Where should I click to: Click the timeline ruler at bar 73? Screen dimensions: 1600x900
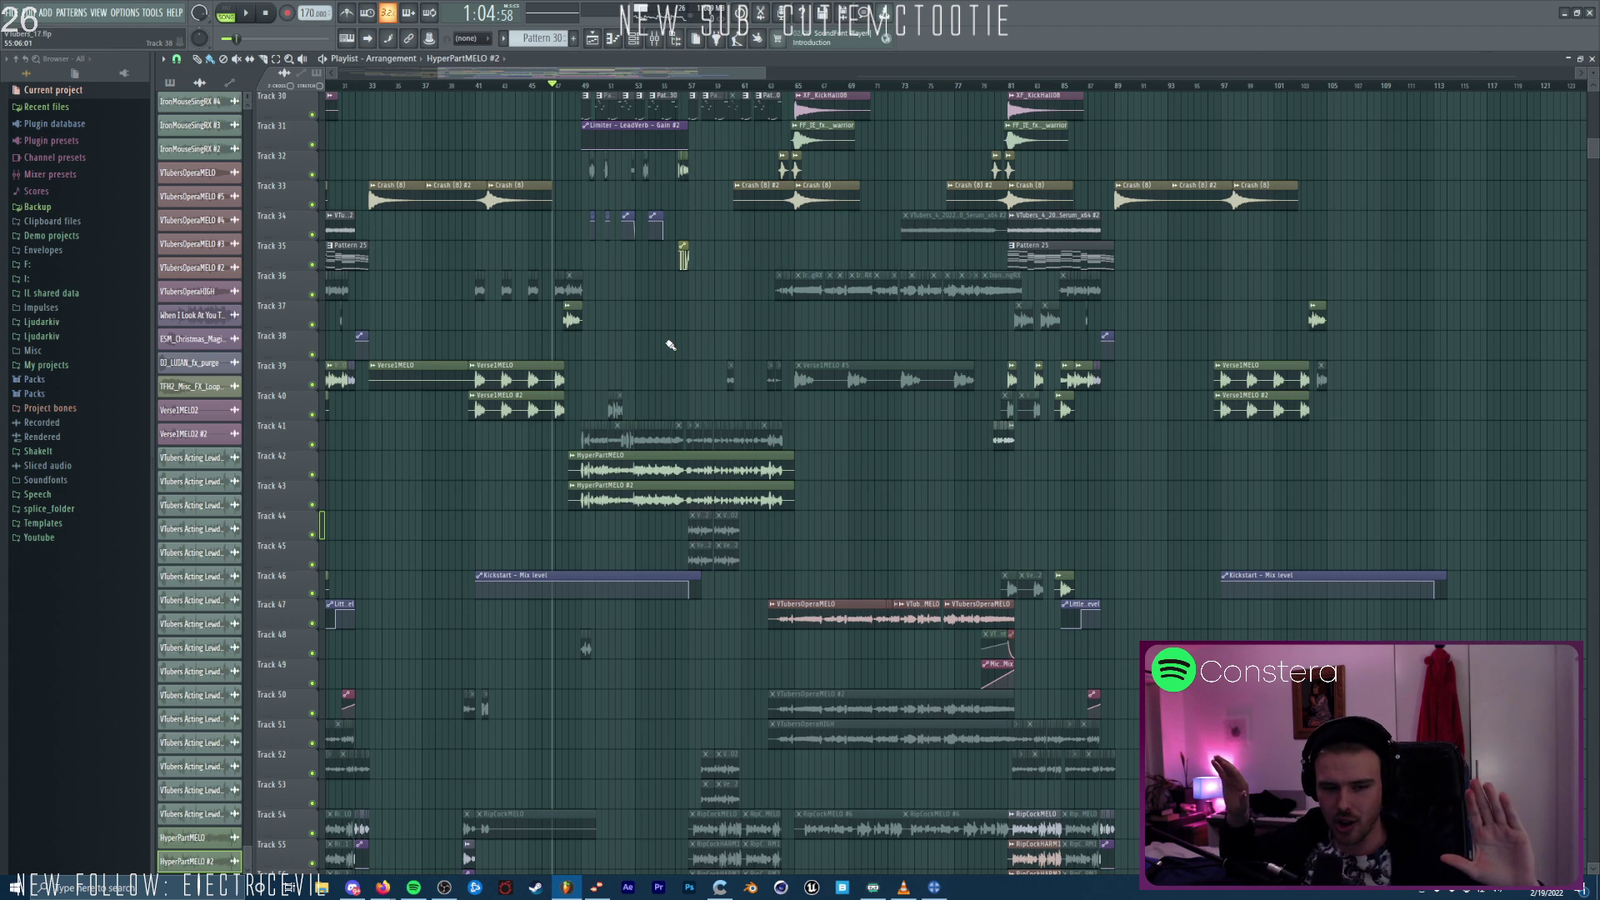[905, 86]
